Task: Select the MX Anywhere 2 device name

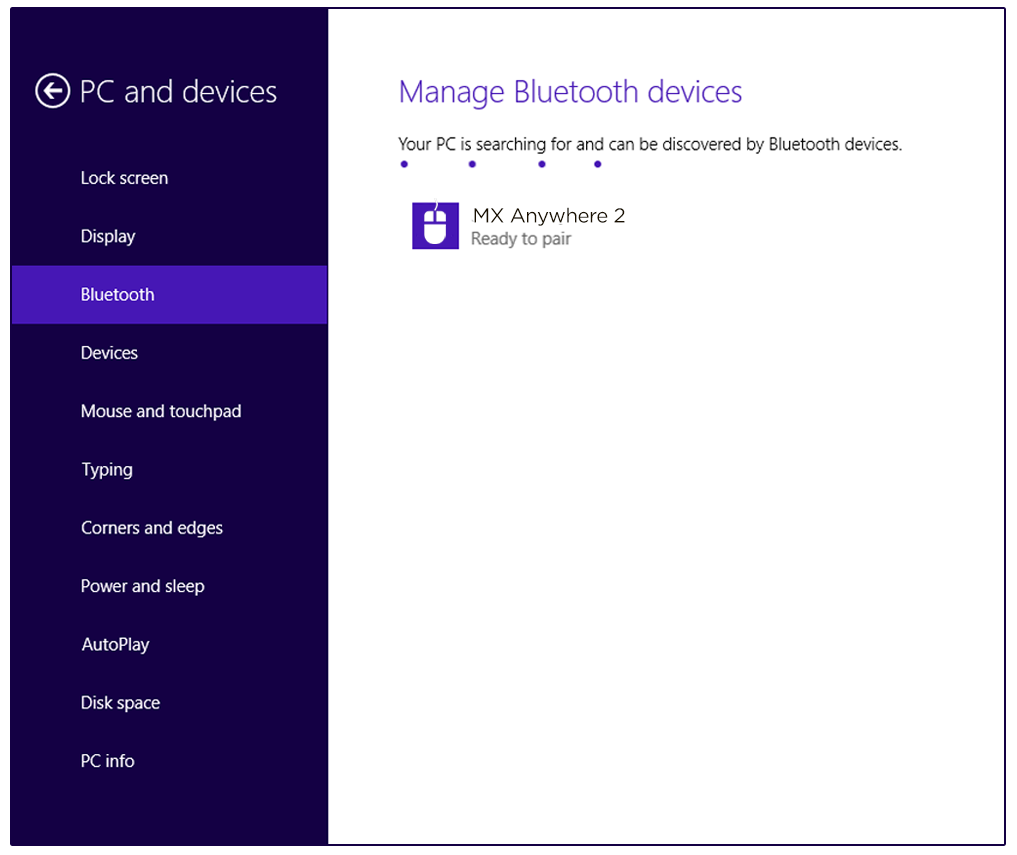Action: pyautogui.click(x=549, y=215)
